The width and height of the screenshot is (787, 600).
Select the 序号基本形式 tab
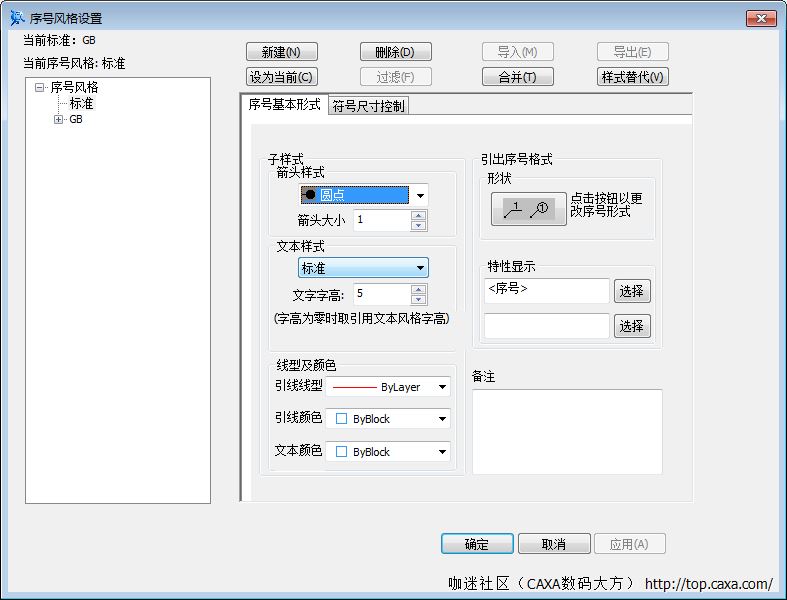click(284, 105)
